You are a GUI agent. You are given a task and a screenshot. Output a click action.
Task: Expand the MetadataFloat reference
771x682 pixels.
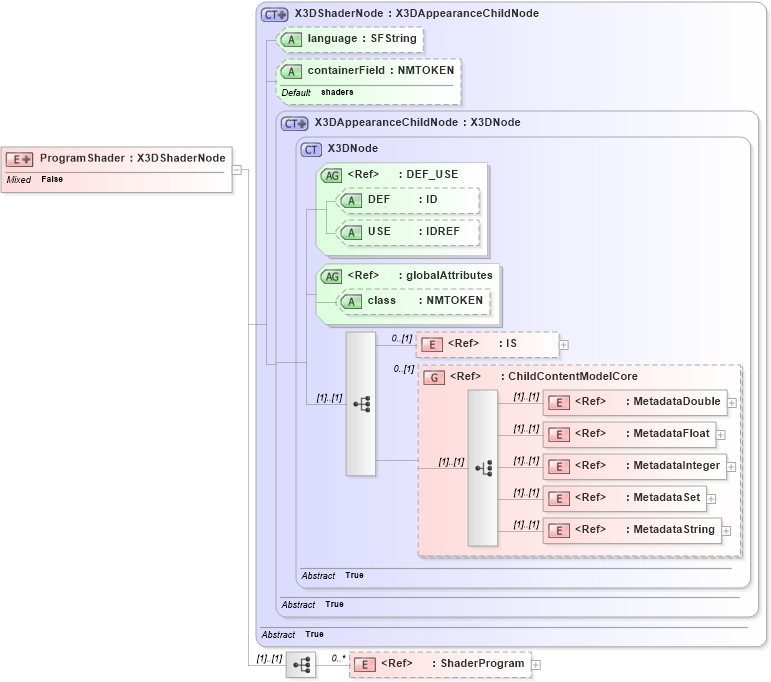(721, 435)
